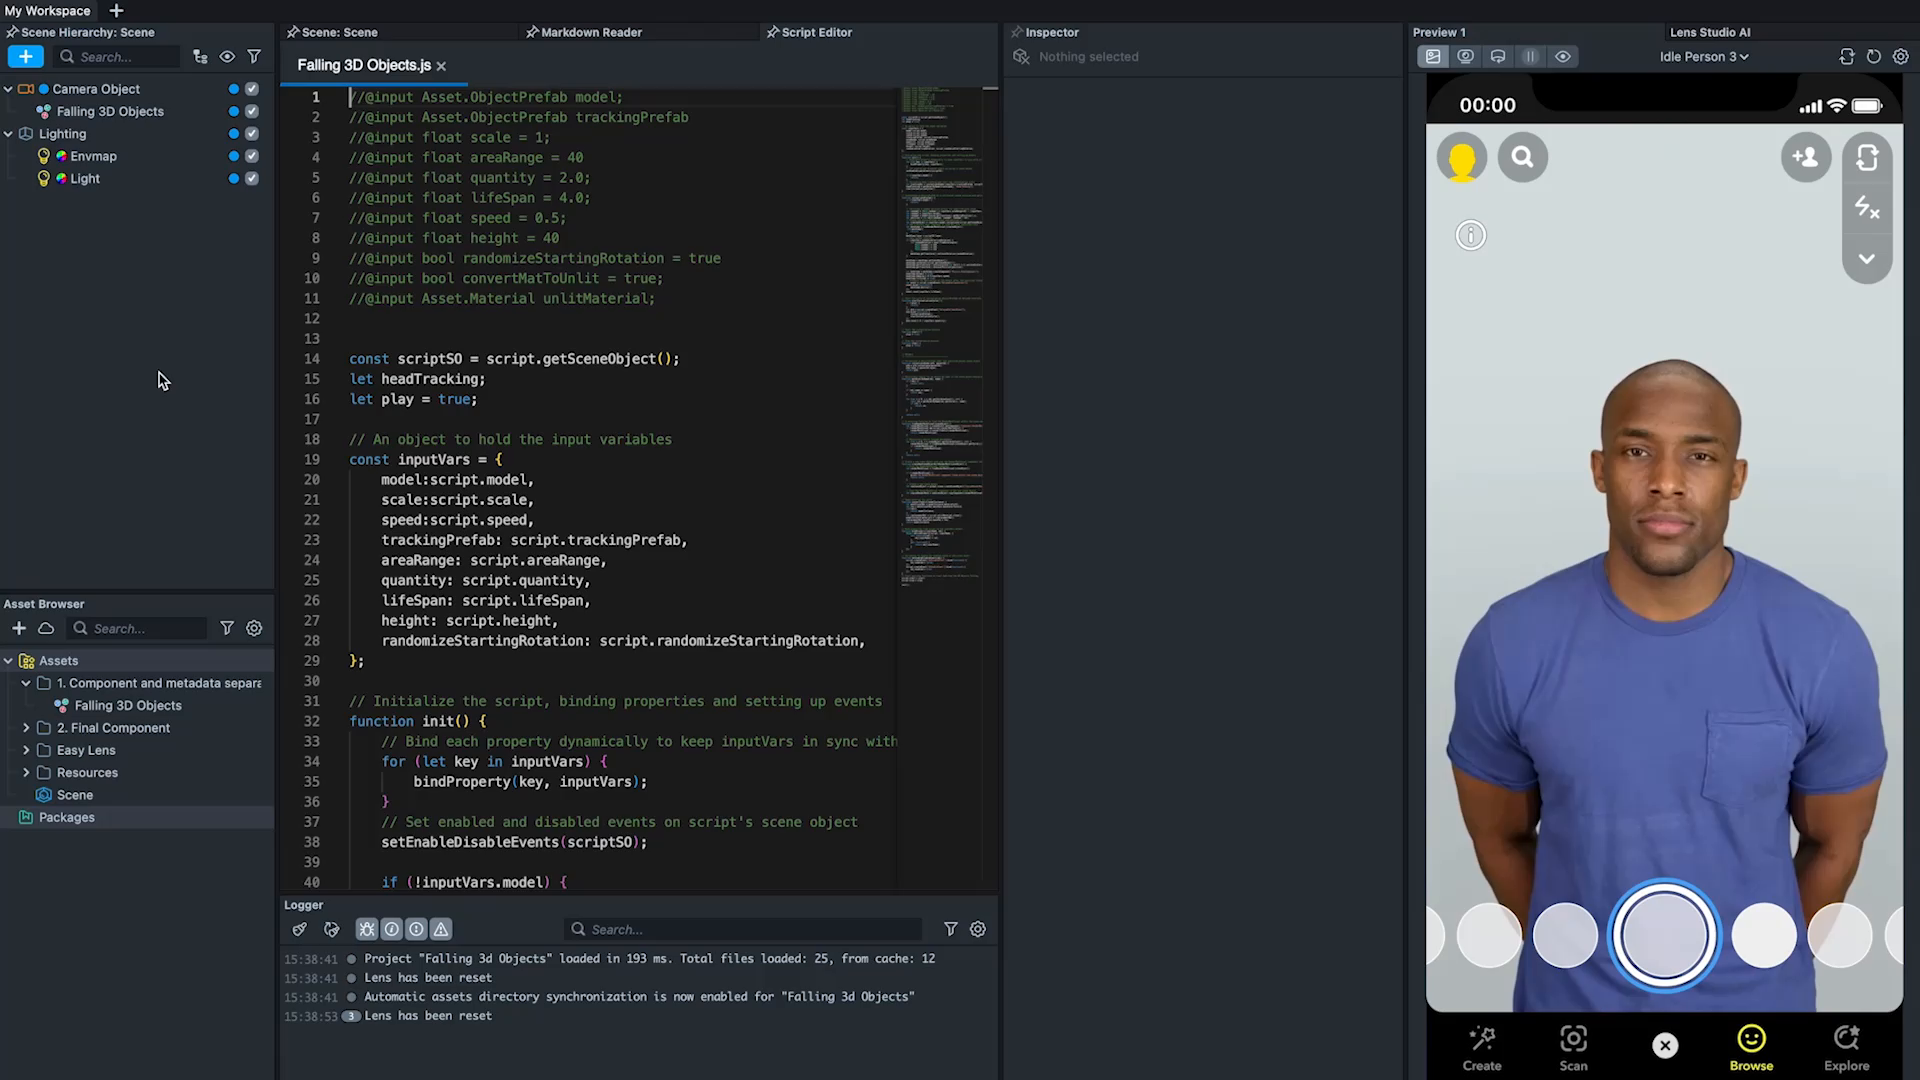Open Asset Browser filter icon
The height and width of the screenshot is (1080, 1920).
227,629
